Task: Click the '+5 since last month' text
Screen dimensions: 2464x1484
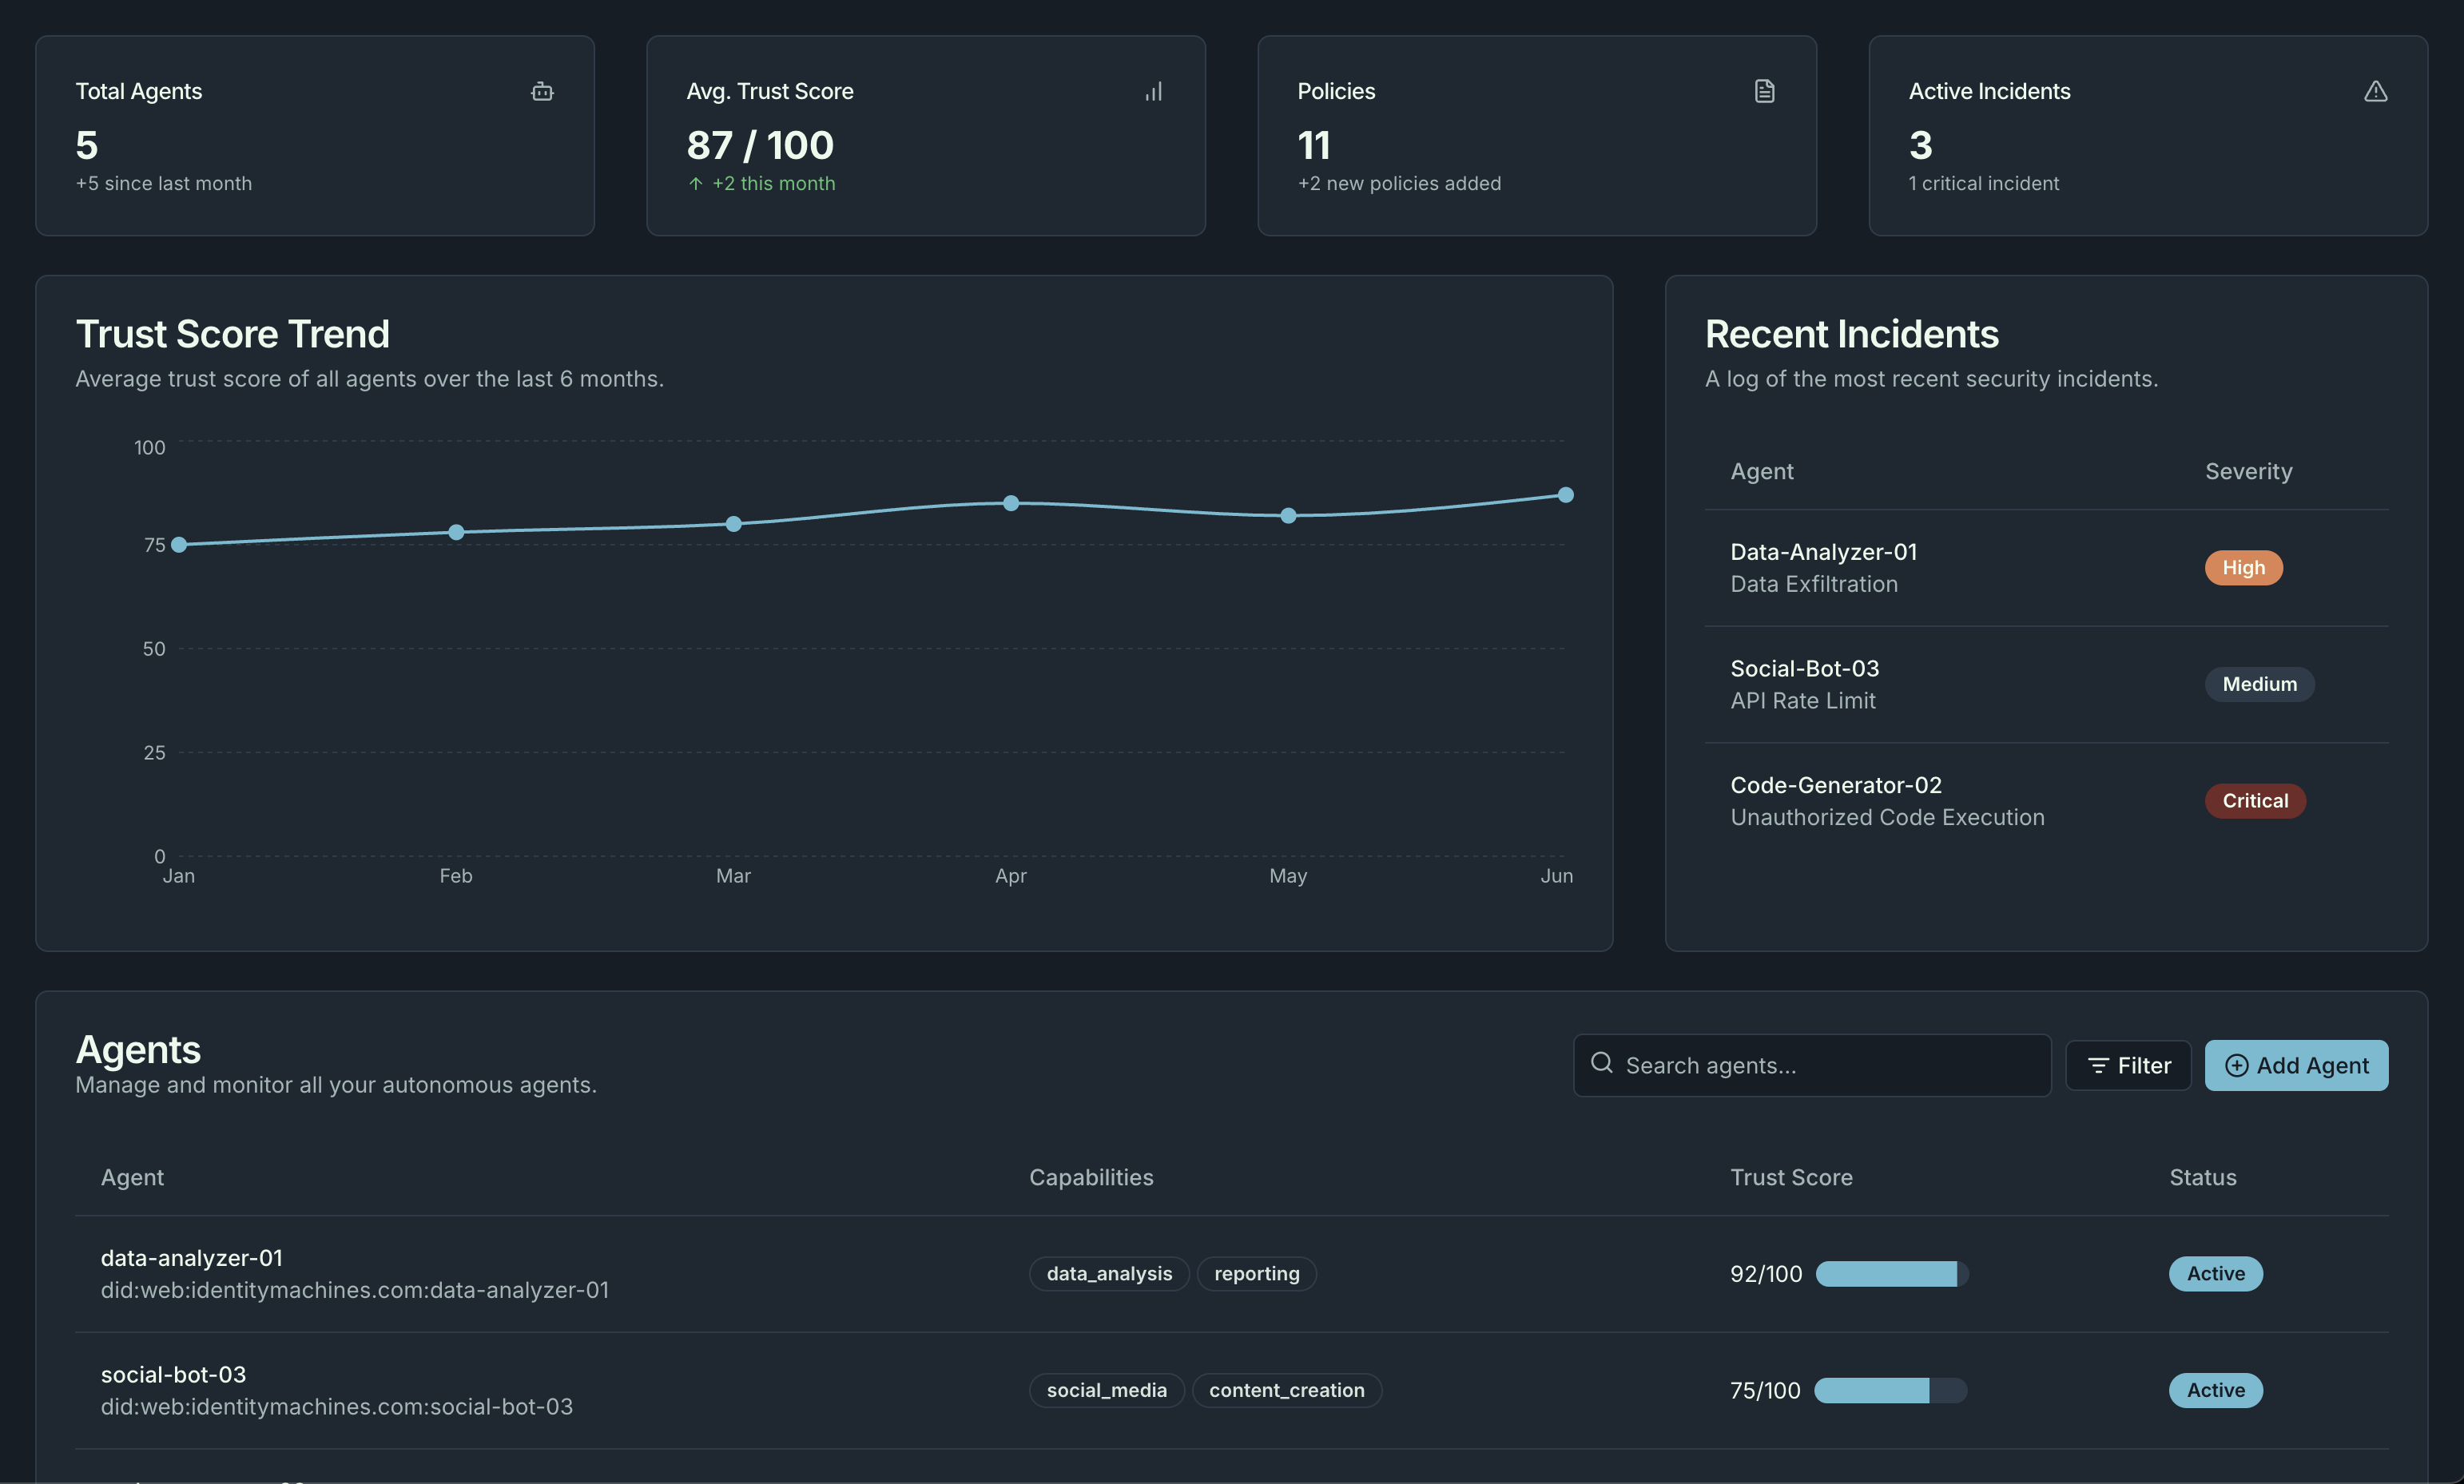Action: point(163,183)
